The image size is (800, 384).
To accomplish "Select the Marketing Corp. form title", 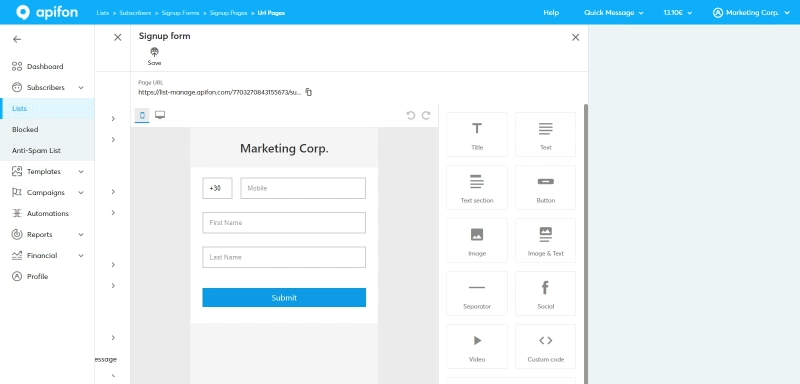I will [x=284, y=148].
